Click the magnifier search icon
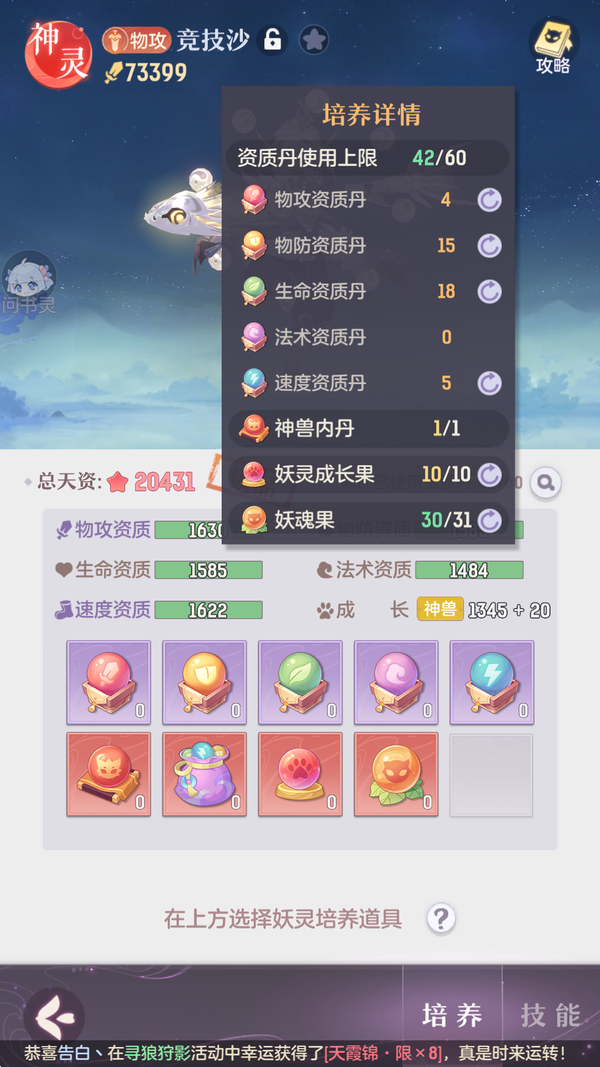Viewport: 600px width, 1067px height. click(x=546, y=483)
